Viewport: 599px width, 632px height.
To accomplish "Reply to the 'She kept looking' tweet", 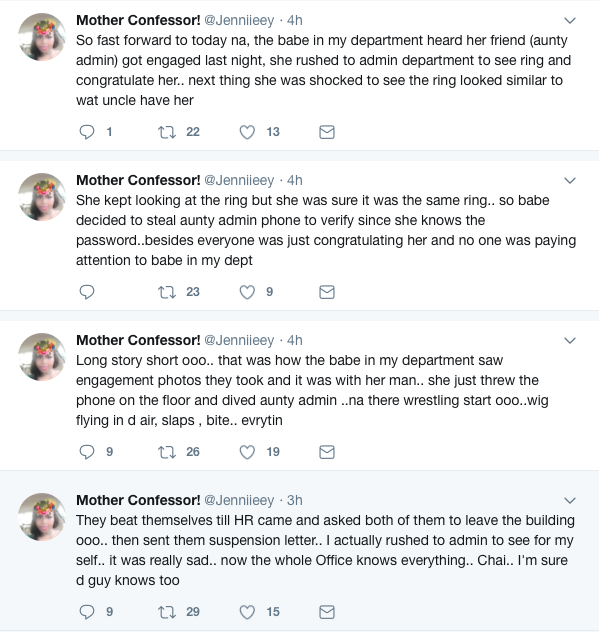I will coord(87,292).
